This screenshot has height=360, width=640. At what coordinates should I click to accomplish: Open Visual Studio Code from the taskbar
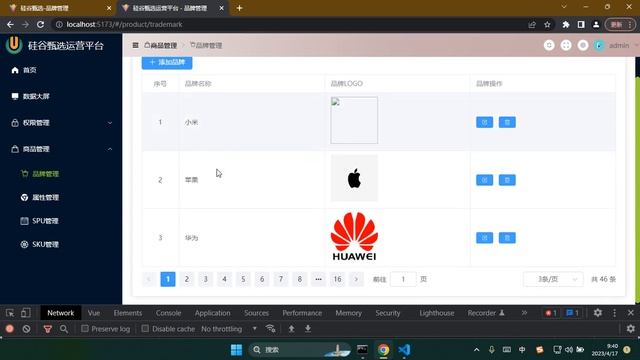(x=404, y=350)
